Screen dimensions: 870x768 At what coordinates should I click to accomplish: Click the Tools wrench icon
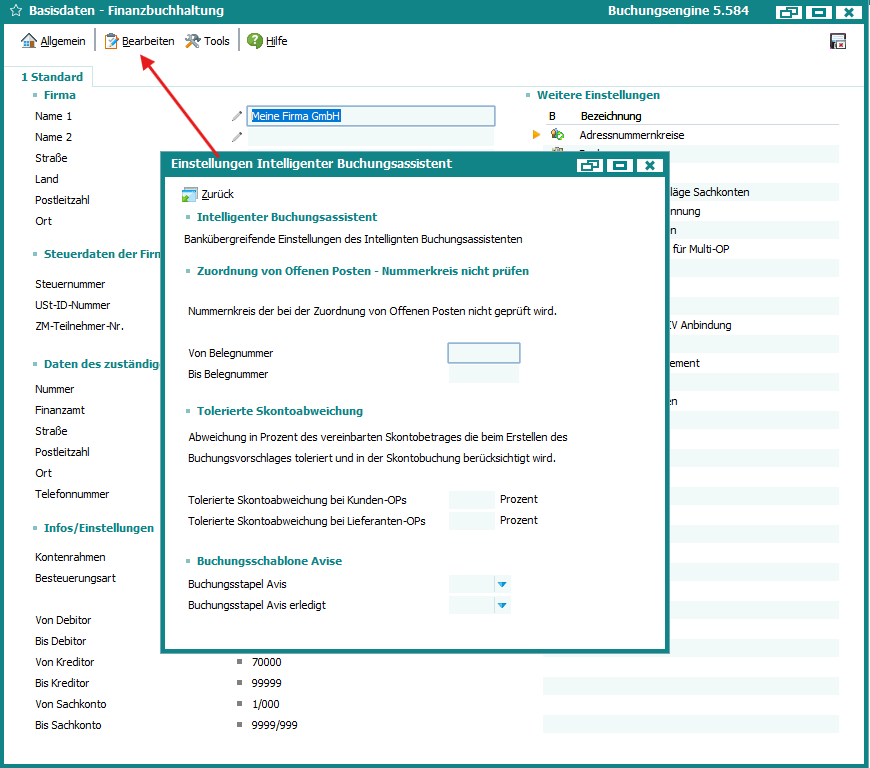[x=193, y=41]
